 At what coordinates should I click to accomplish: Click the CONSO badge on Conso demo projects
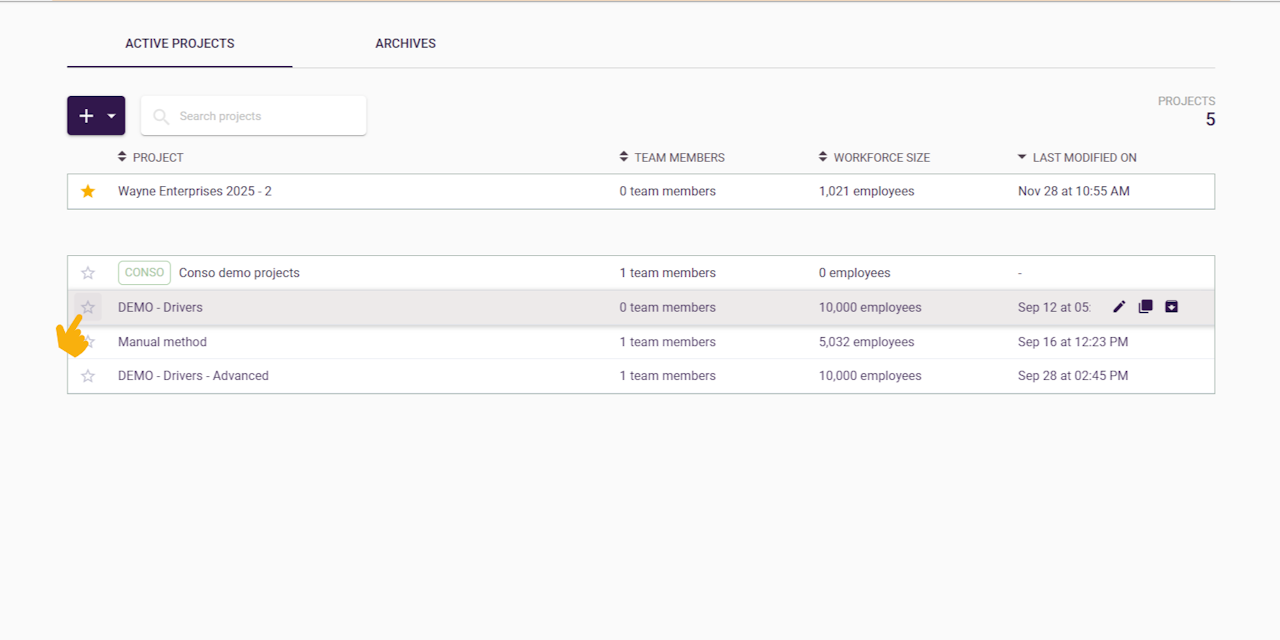pyautogui.click(x=144, y=273)
